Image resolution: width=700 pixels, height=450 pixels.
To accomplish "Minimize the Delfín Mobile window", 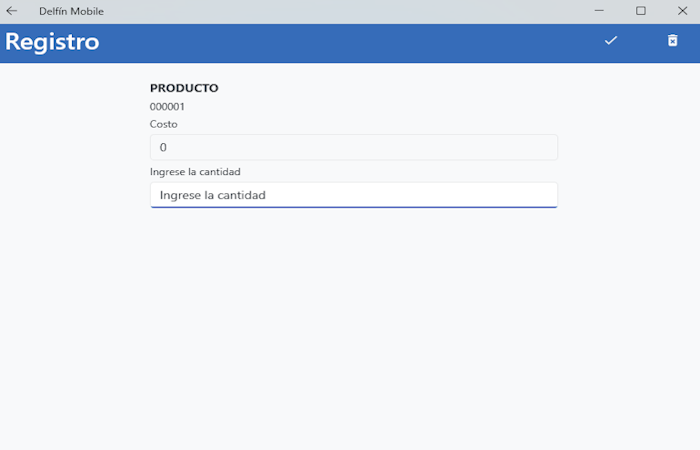I will 599,11.
